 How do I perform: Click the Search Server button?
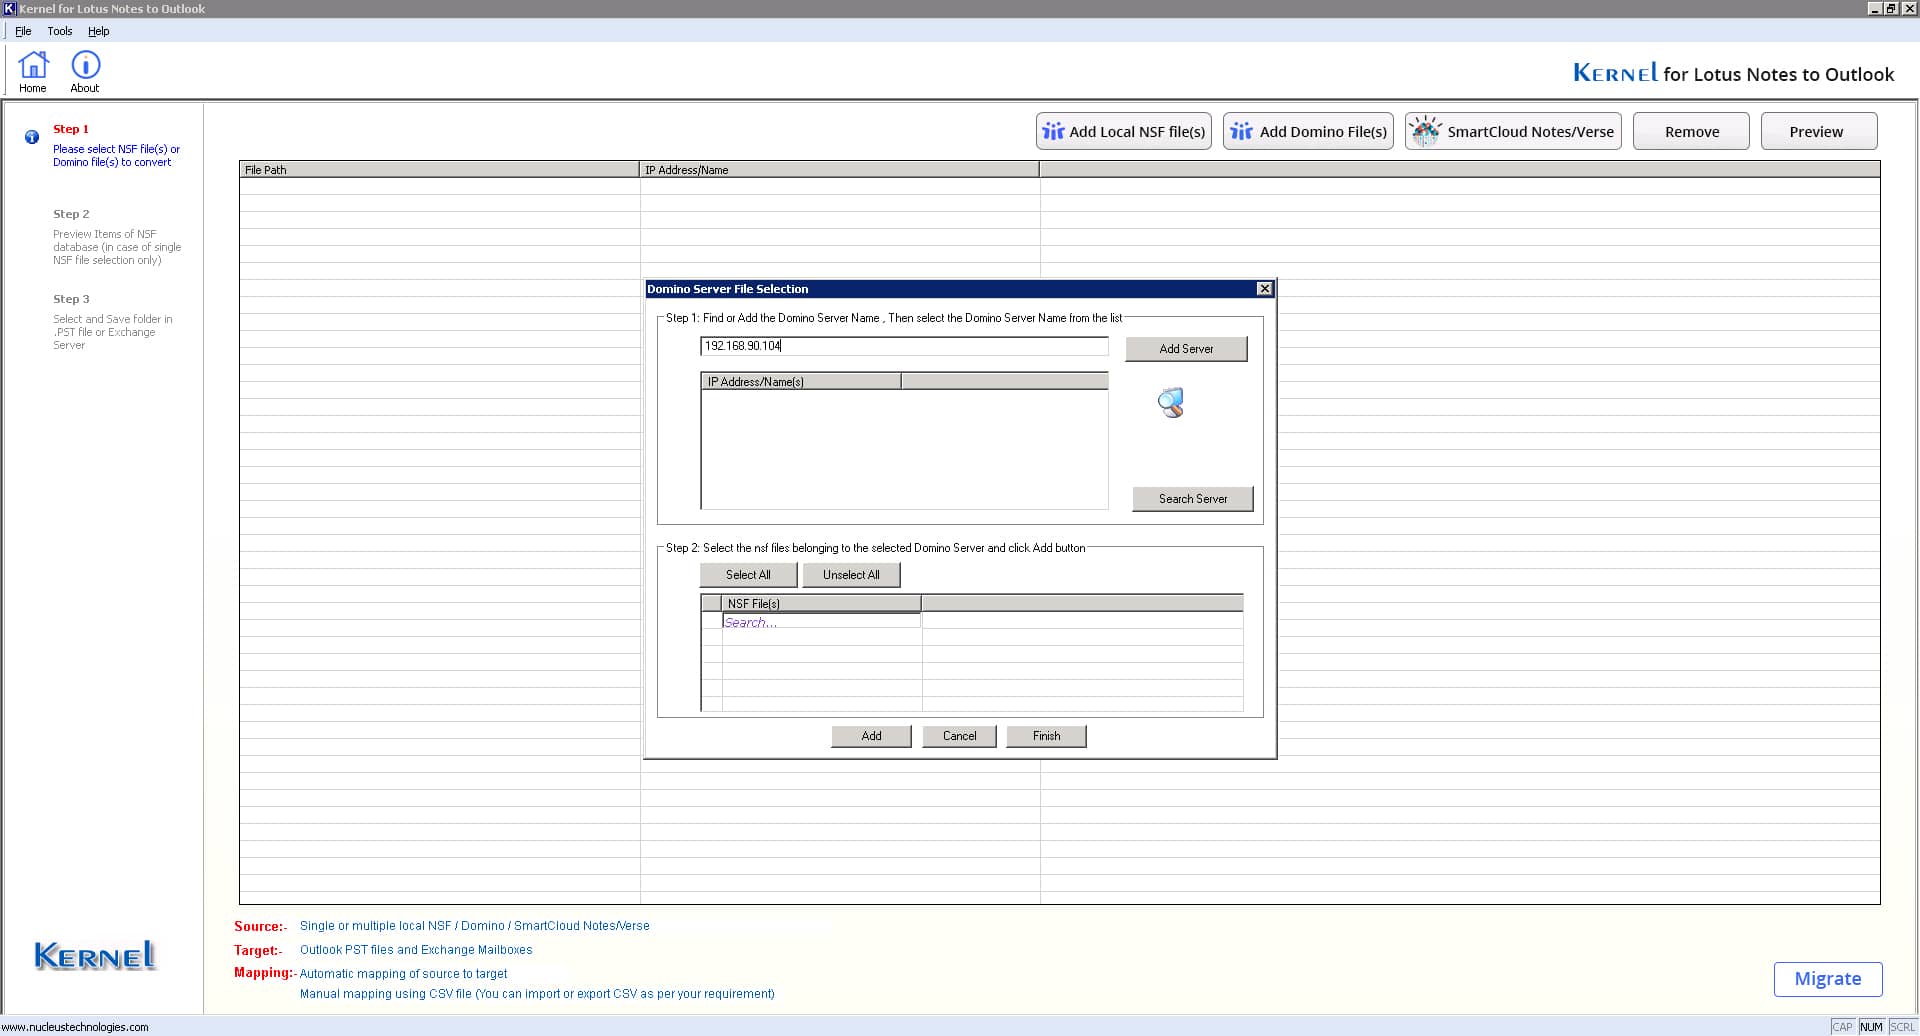1192,499
